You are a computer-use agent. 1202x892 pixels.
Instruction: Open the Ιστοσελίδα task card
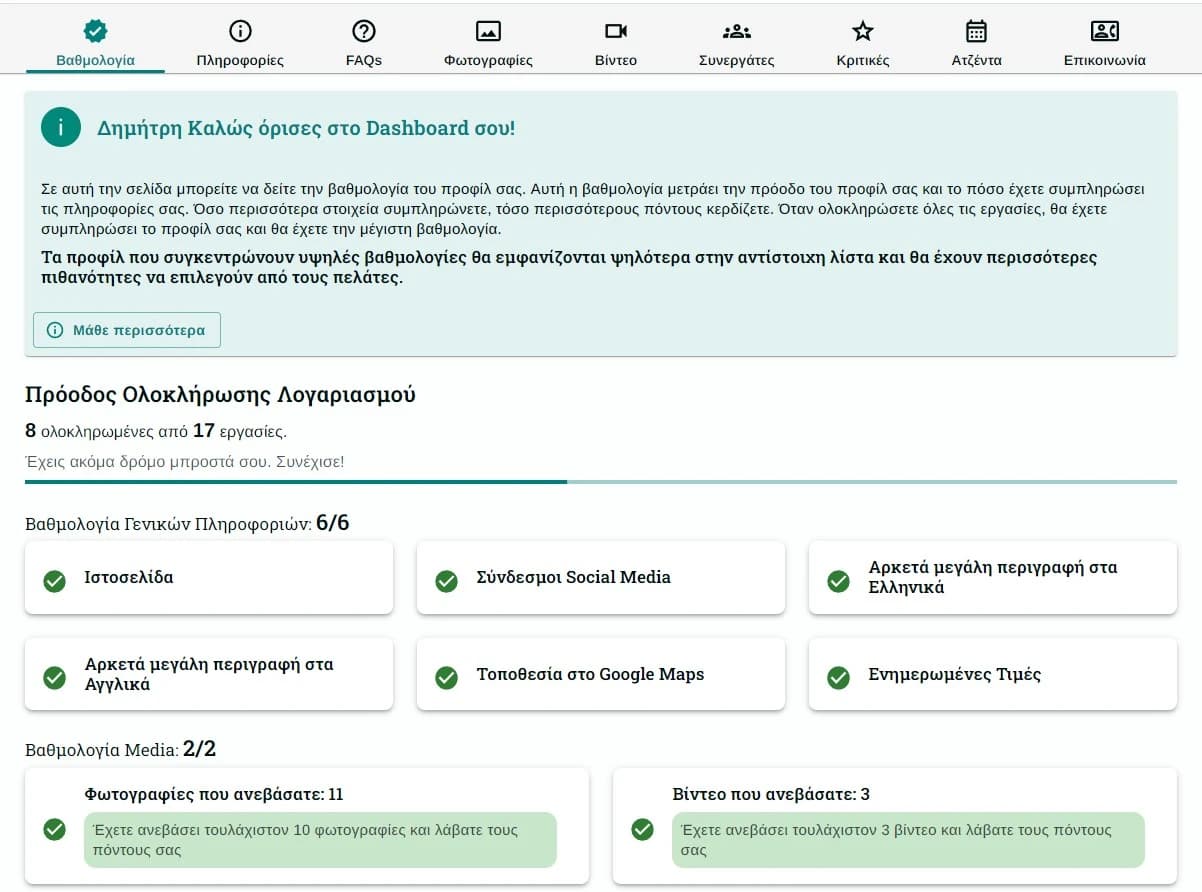tap(209, 578)
